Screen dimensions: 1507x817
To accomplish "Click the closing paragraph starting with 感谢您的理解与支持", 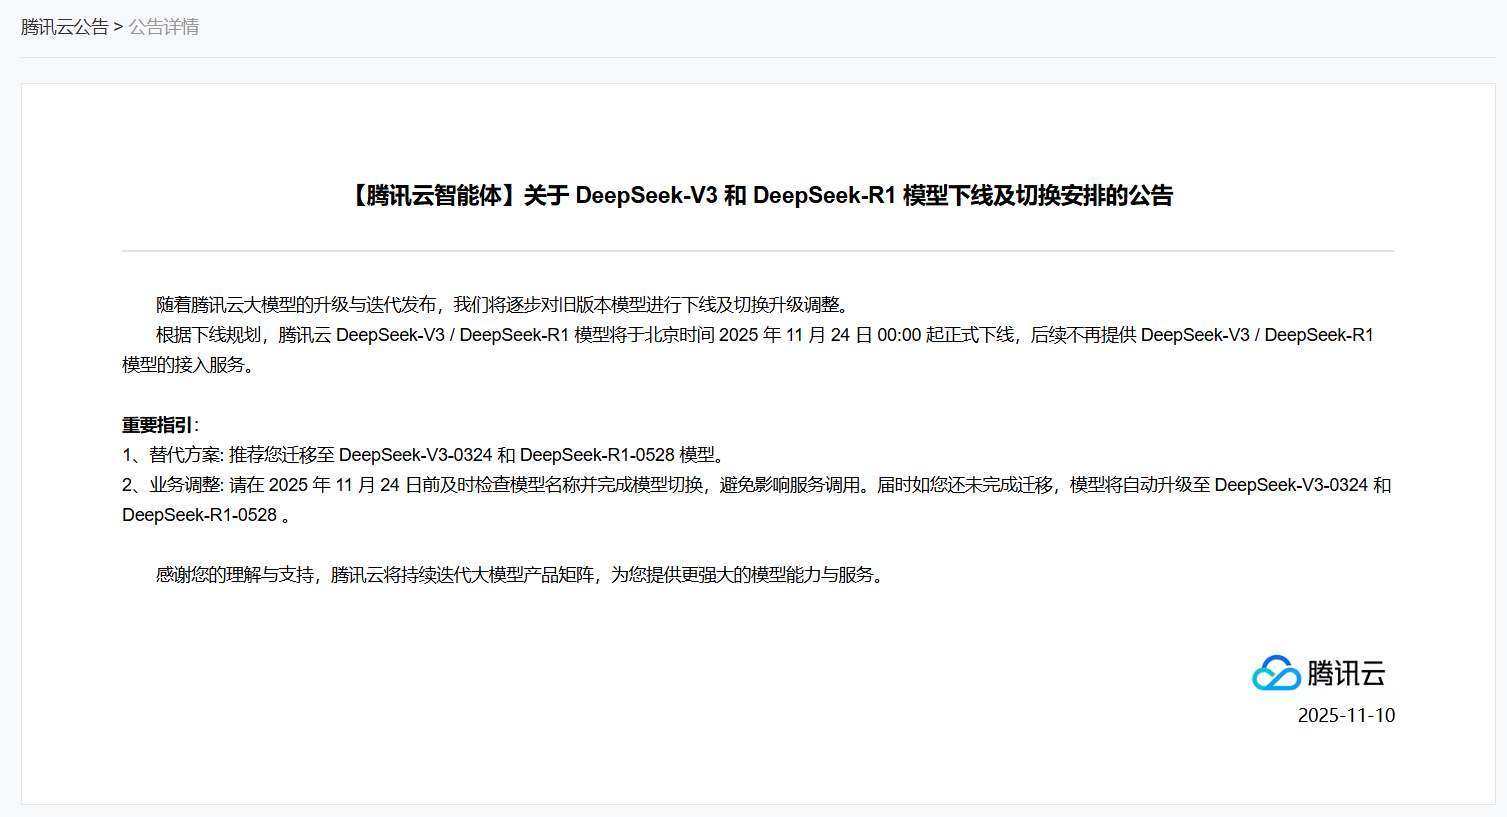I will (x=520, y=575).
